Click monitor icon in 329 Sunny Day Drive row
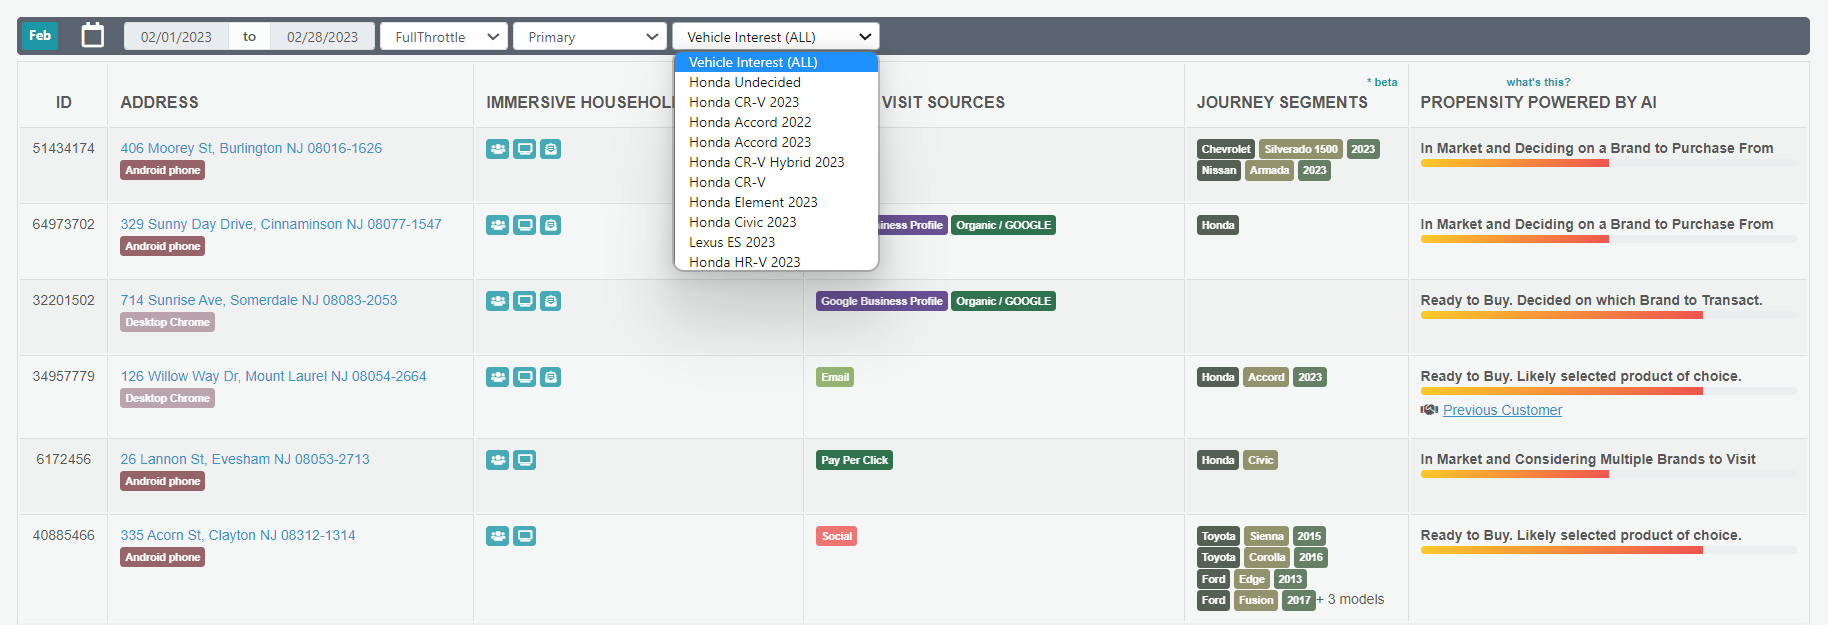 524,225
